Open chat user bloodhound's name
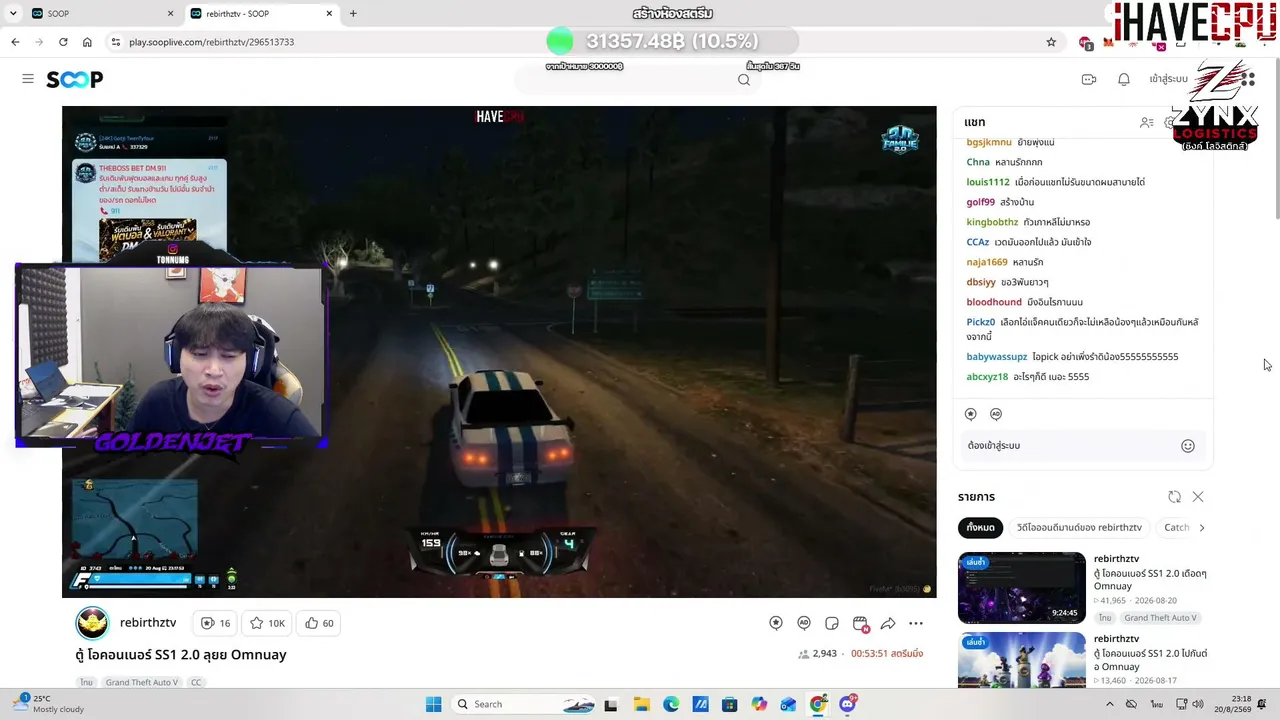The height and width of the screenshot is (720, 1280). click(x=994, y=302)
